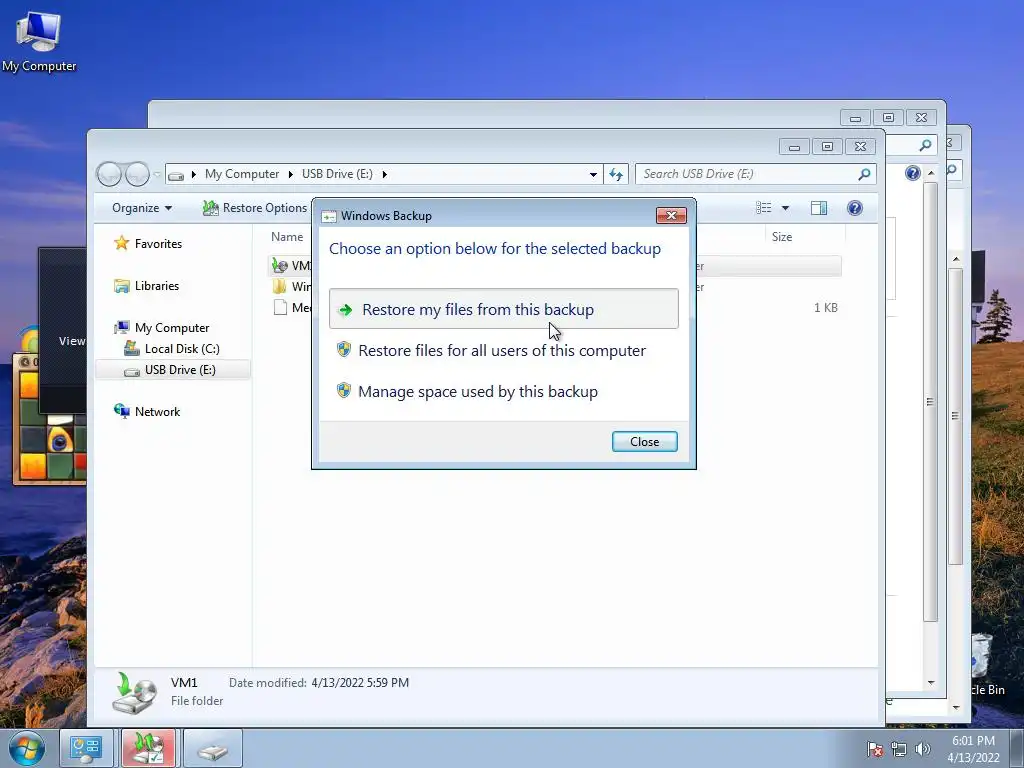Click the Backup and Restore taskbar icon
This screenshot has height=768, width=1024.
tap(148, 748)
